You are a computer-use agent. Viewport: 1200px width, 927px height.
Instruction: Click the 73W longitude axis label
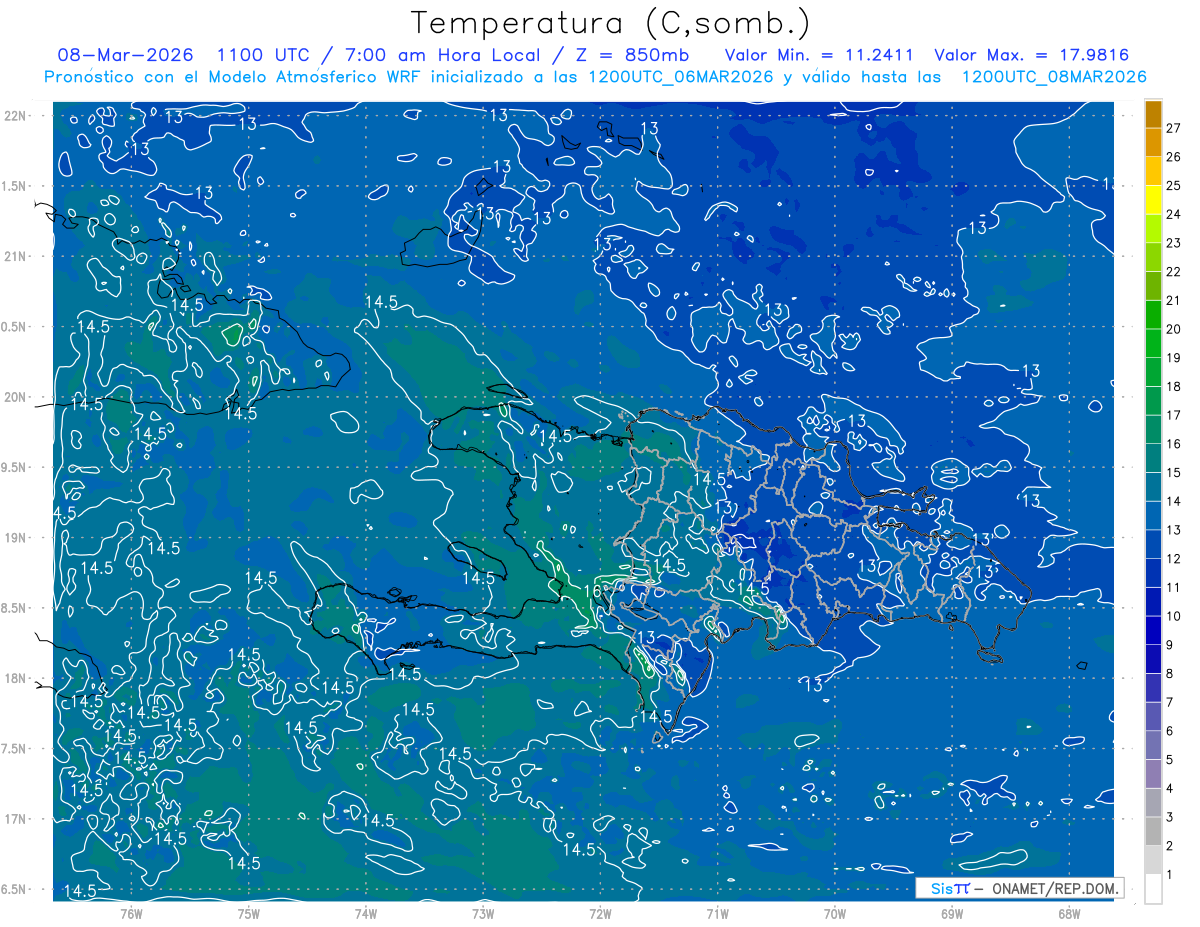pyautogui.click(x=482, y=914)
